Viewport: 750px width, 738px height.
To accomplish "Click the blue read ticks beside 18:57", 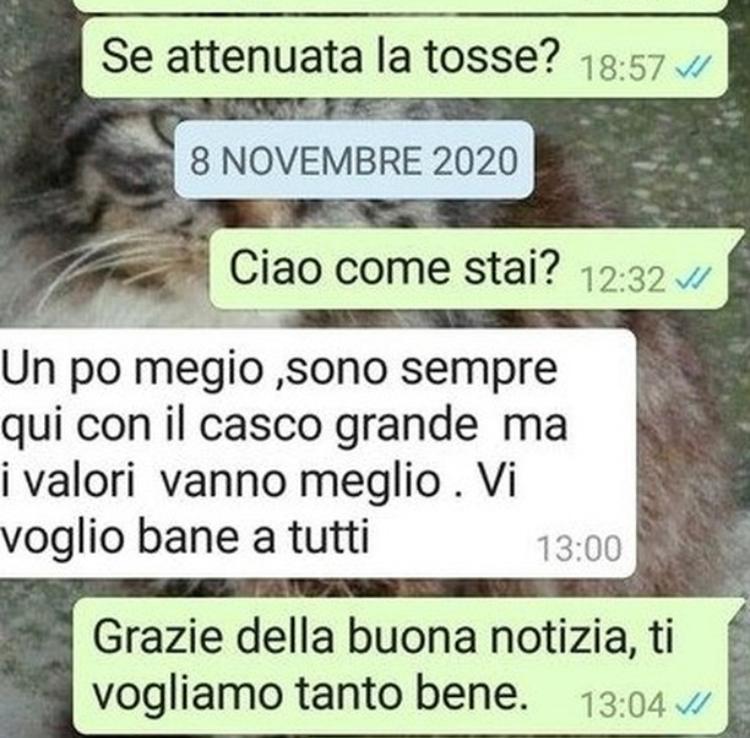I will [694, 67].
